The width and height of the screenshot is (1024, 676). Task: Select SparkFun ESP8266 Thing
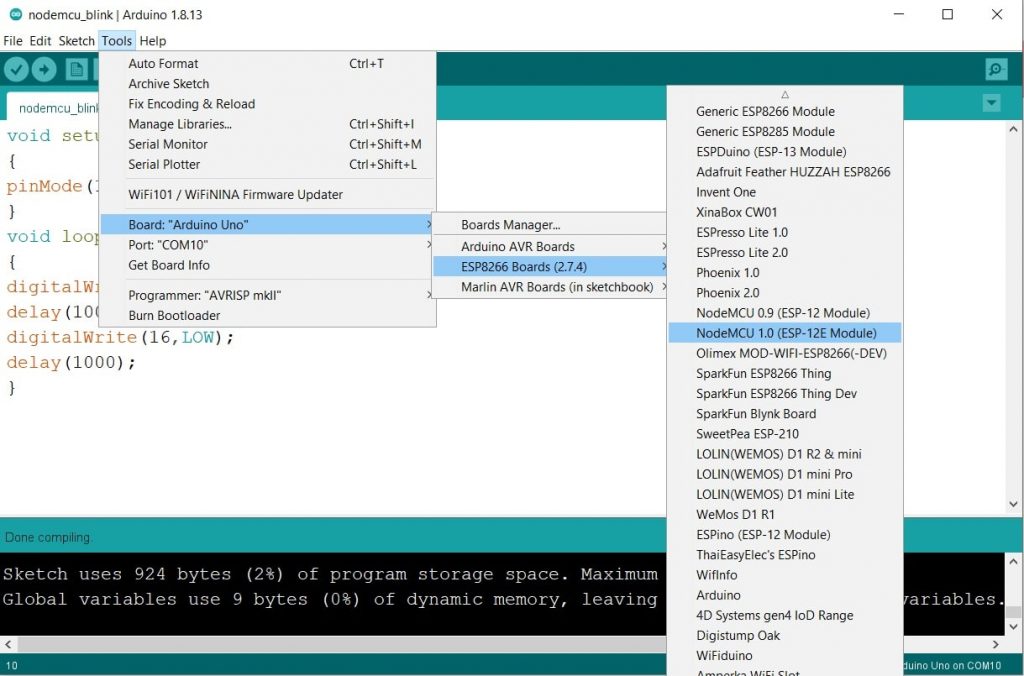pyautogui.click(x=785, y=374)
